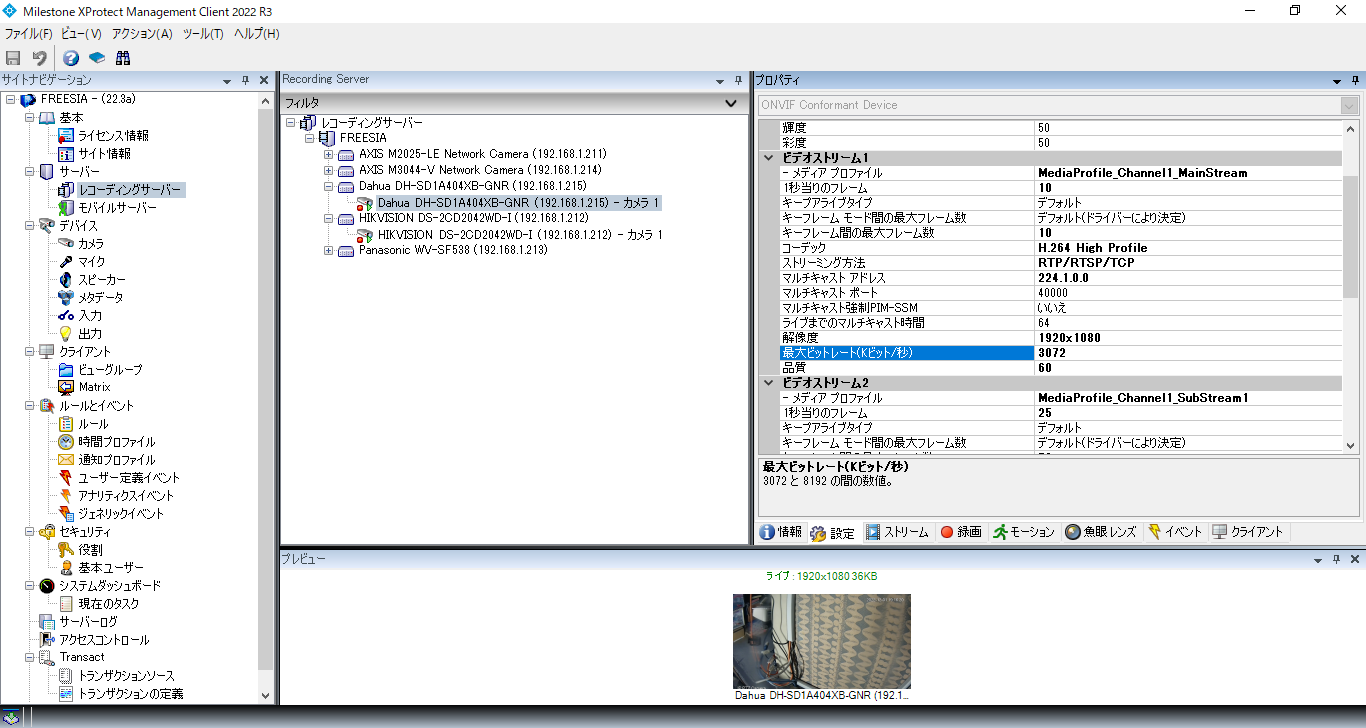This screenshot has width=1366, height=728.
Task: Collapse the デバイス tree node
Action: [30, 226]
